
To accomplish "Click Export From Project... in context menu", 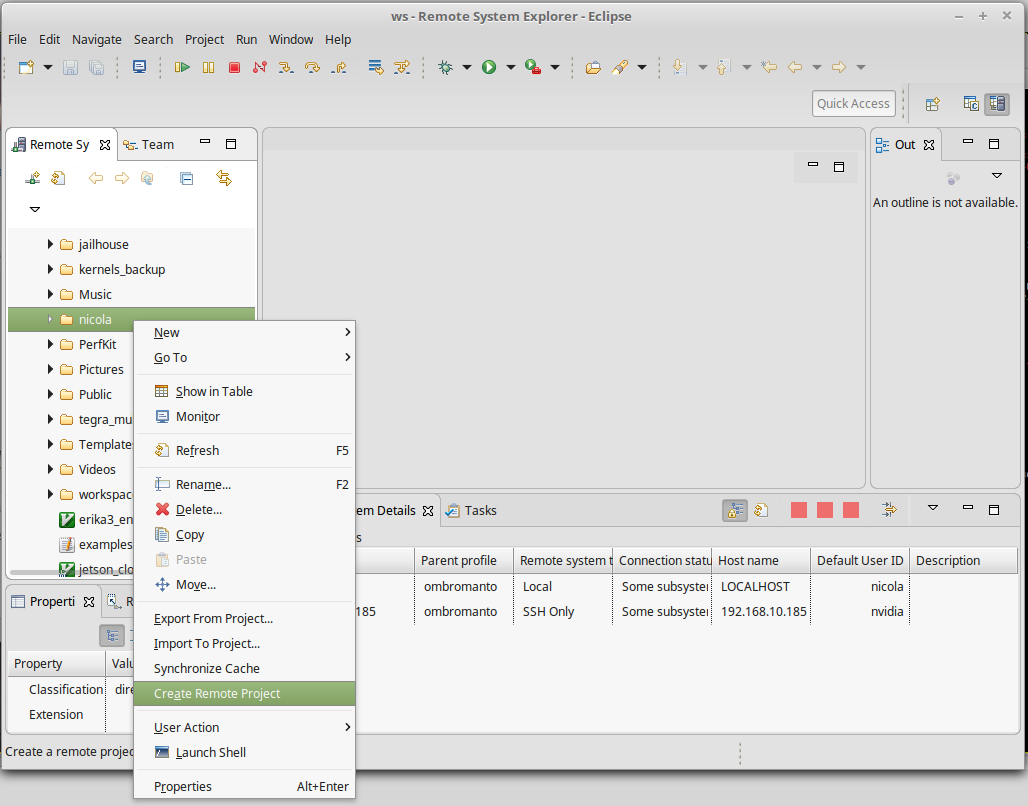I will tap(245, 618).
